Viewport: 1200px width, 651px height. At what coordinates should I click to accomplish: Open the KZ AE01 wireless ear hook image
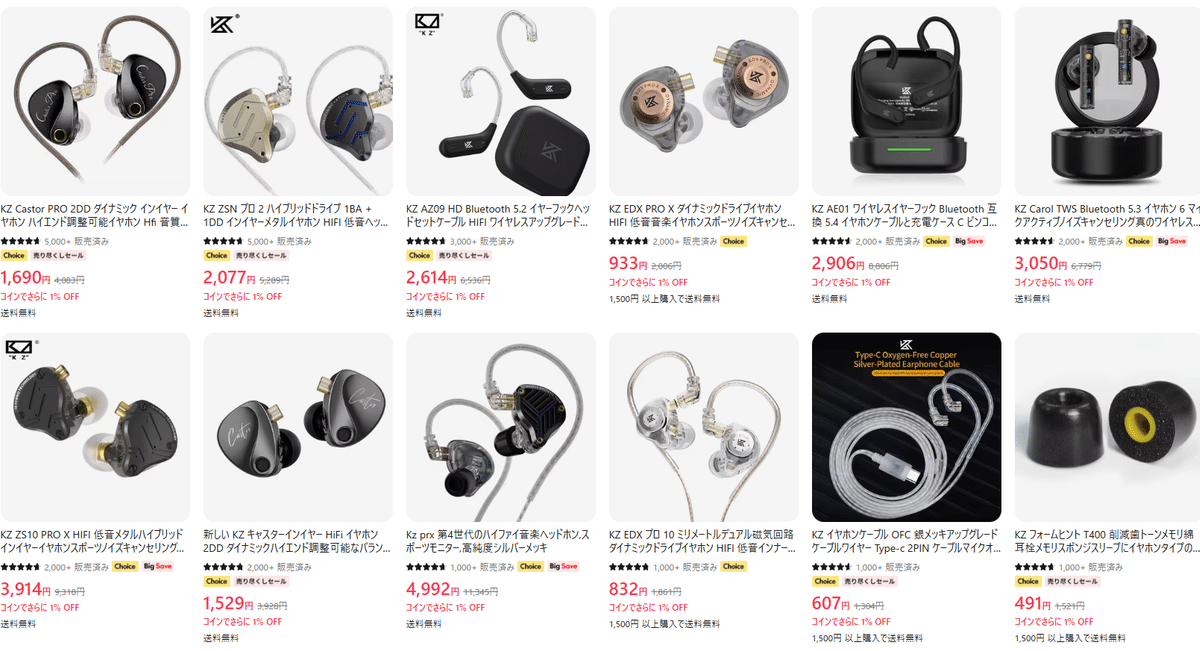pyautogui.click(x=907, y=101)
